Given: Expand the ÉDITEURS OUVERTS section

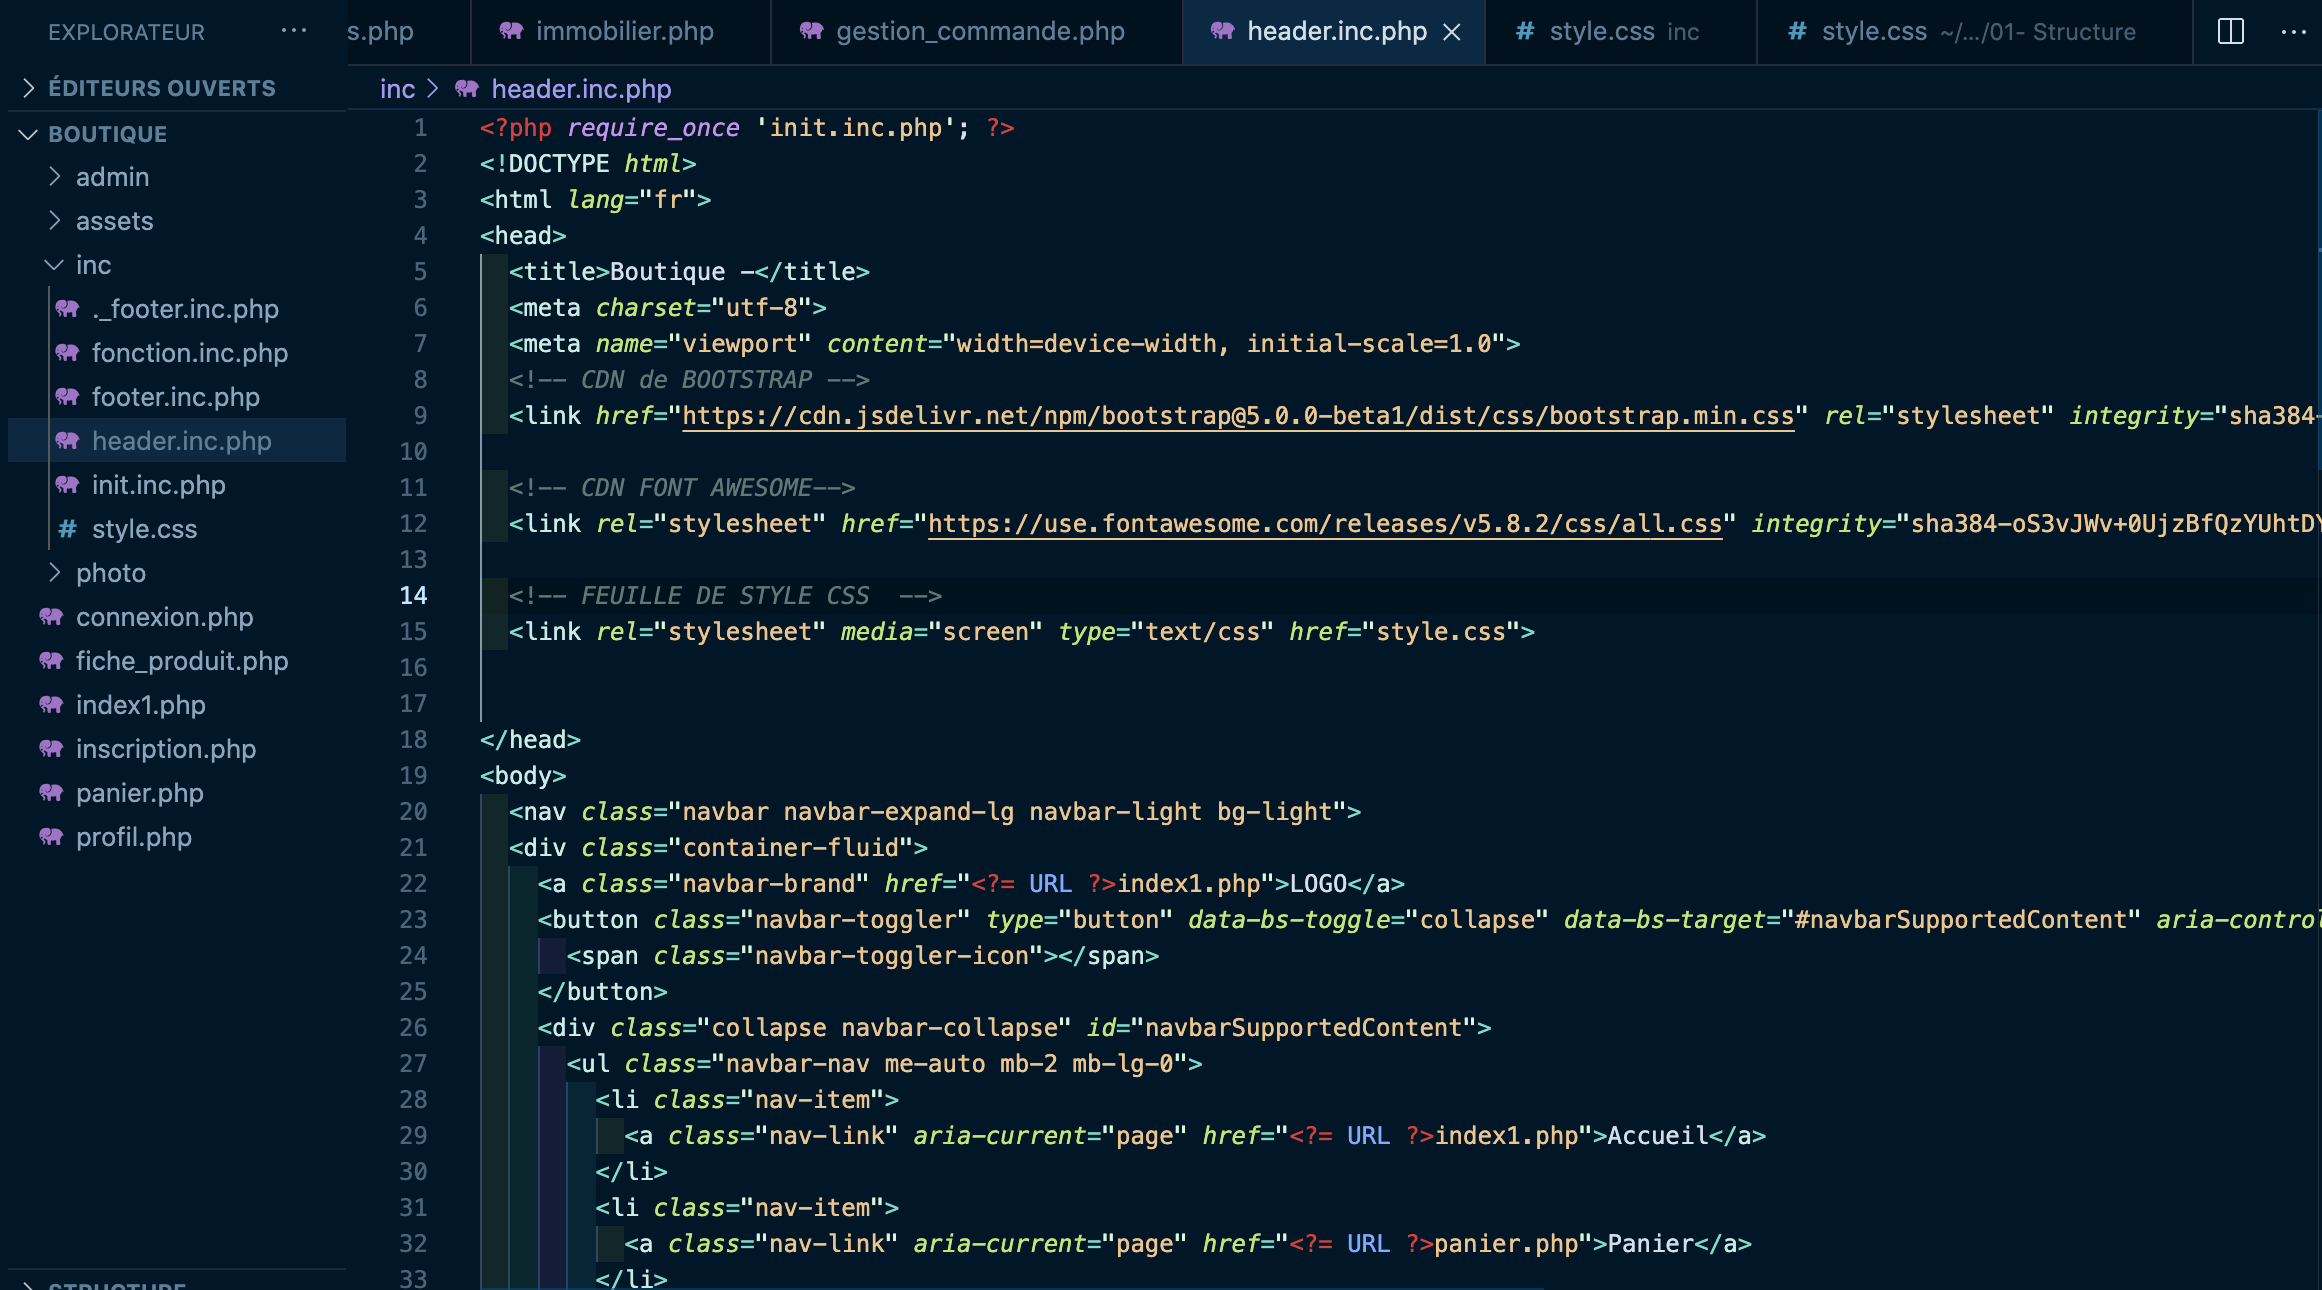Looking at the screenshot, I should pos(28,87).
